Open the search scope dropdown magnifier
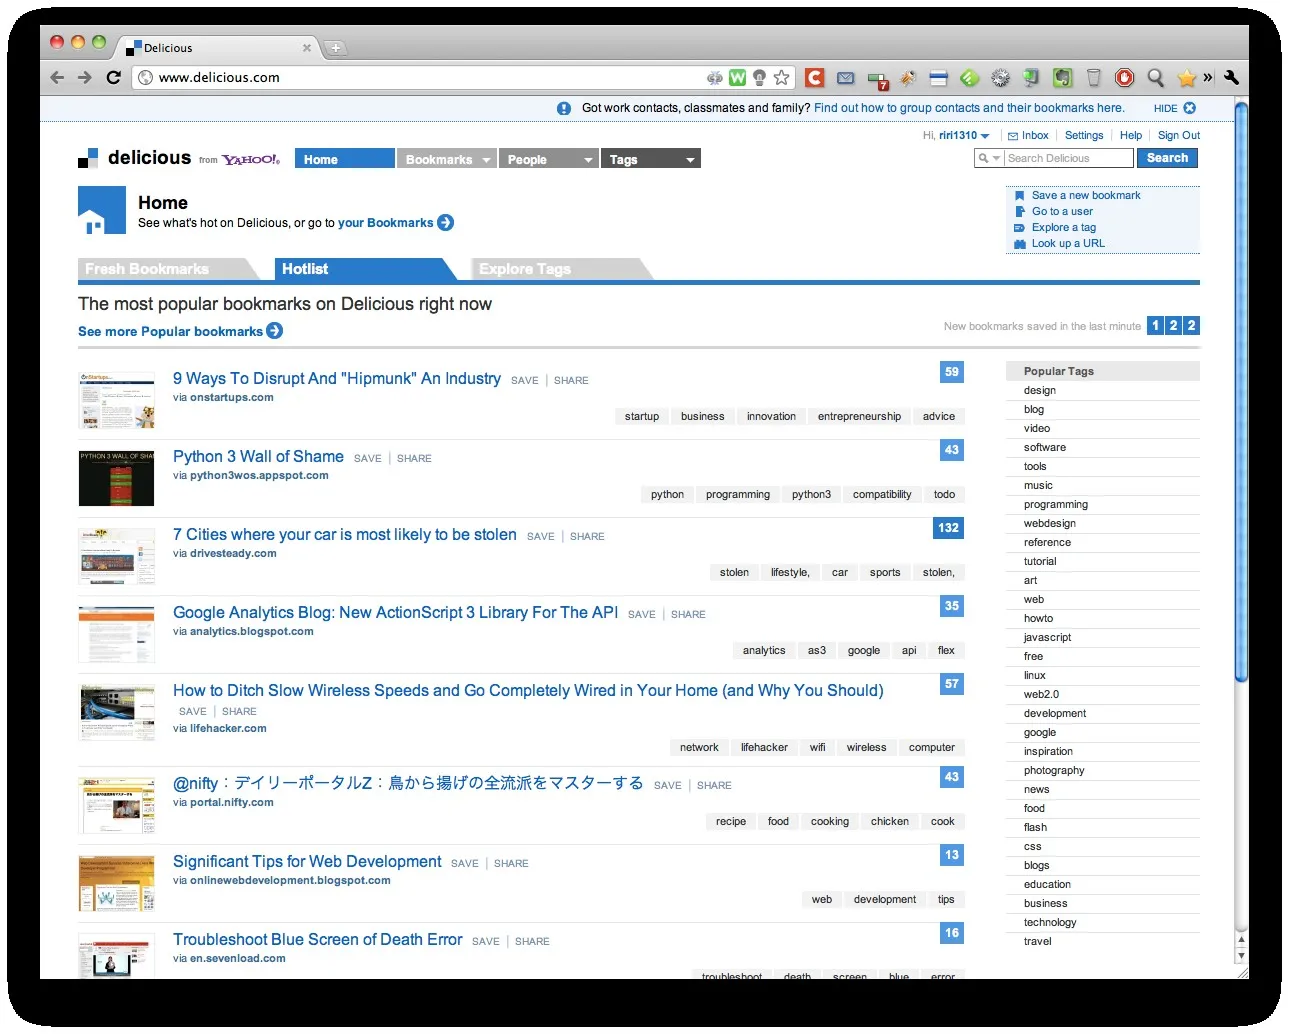The image size is (1289, 1034). point(989,158)
